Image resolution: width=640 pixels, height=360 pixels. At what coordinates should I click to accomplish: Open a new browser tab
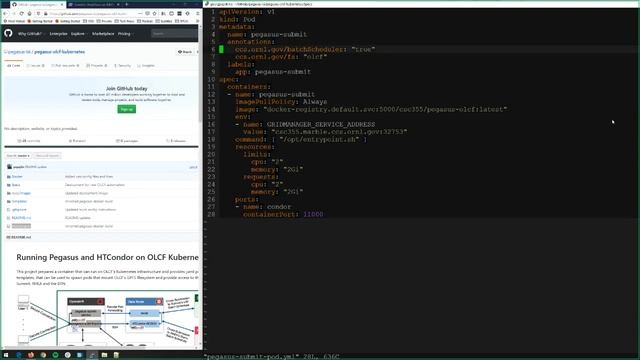[127, 4]
